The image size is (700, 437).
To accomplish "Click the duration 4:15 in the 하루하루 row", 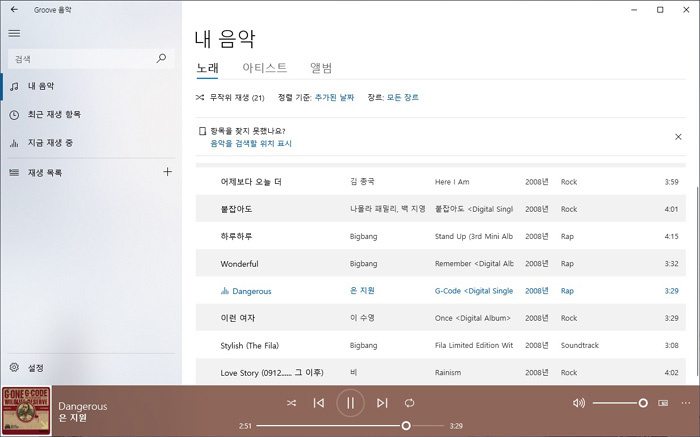I will (671, 236).
